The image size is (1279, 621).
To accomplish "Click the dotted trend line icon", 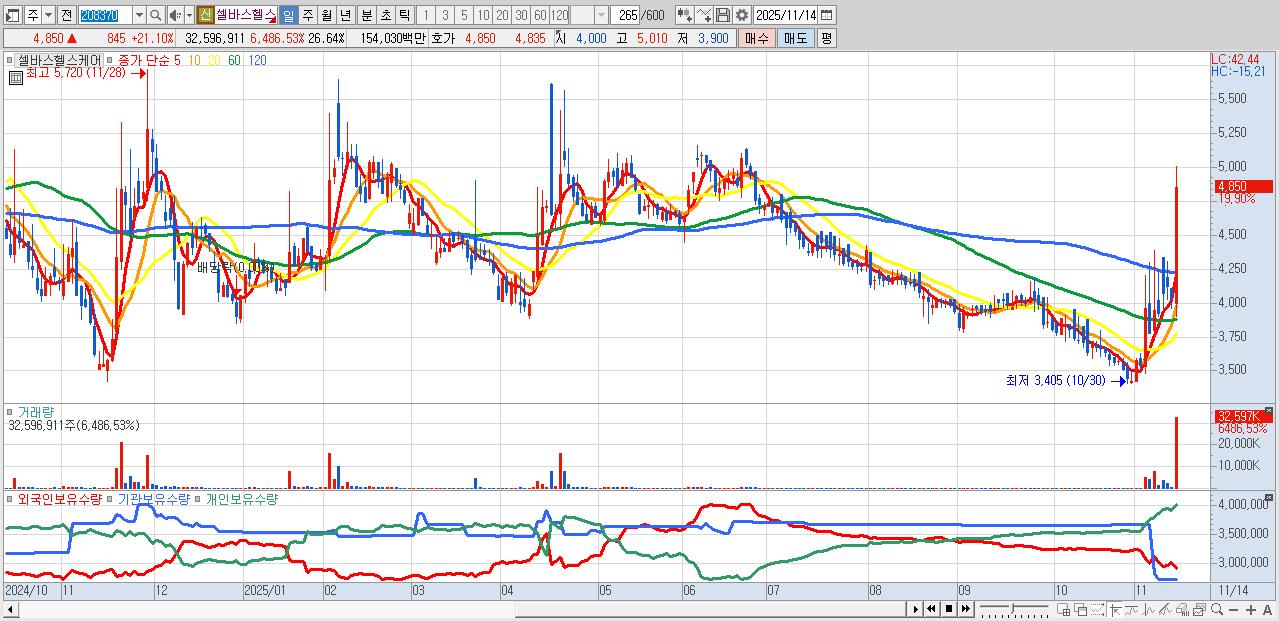I will 1098,610.
